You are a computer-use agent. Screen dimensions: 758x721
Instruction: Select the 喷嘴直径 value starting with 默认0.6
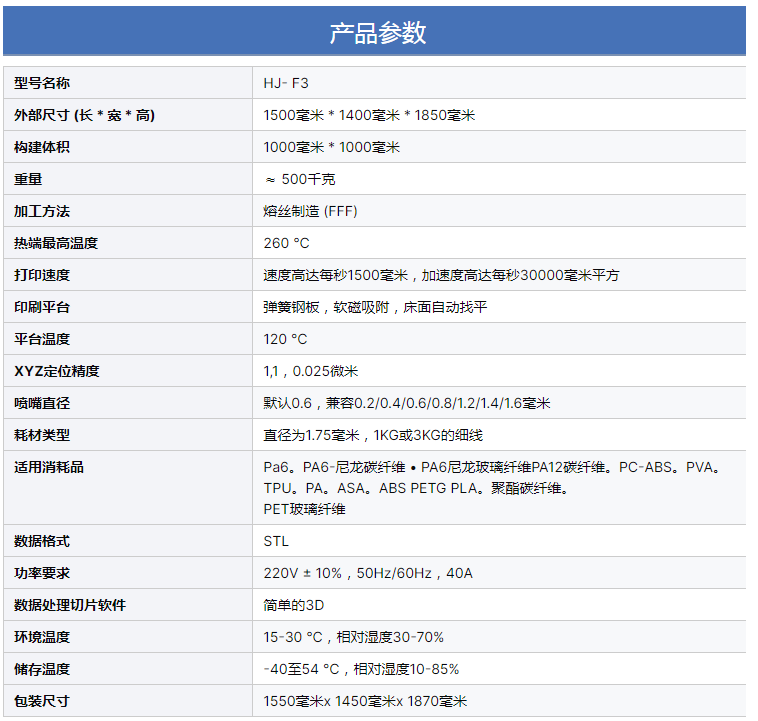tap(406, 403)
